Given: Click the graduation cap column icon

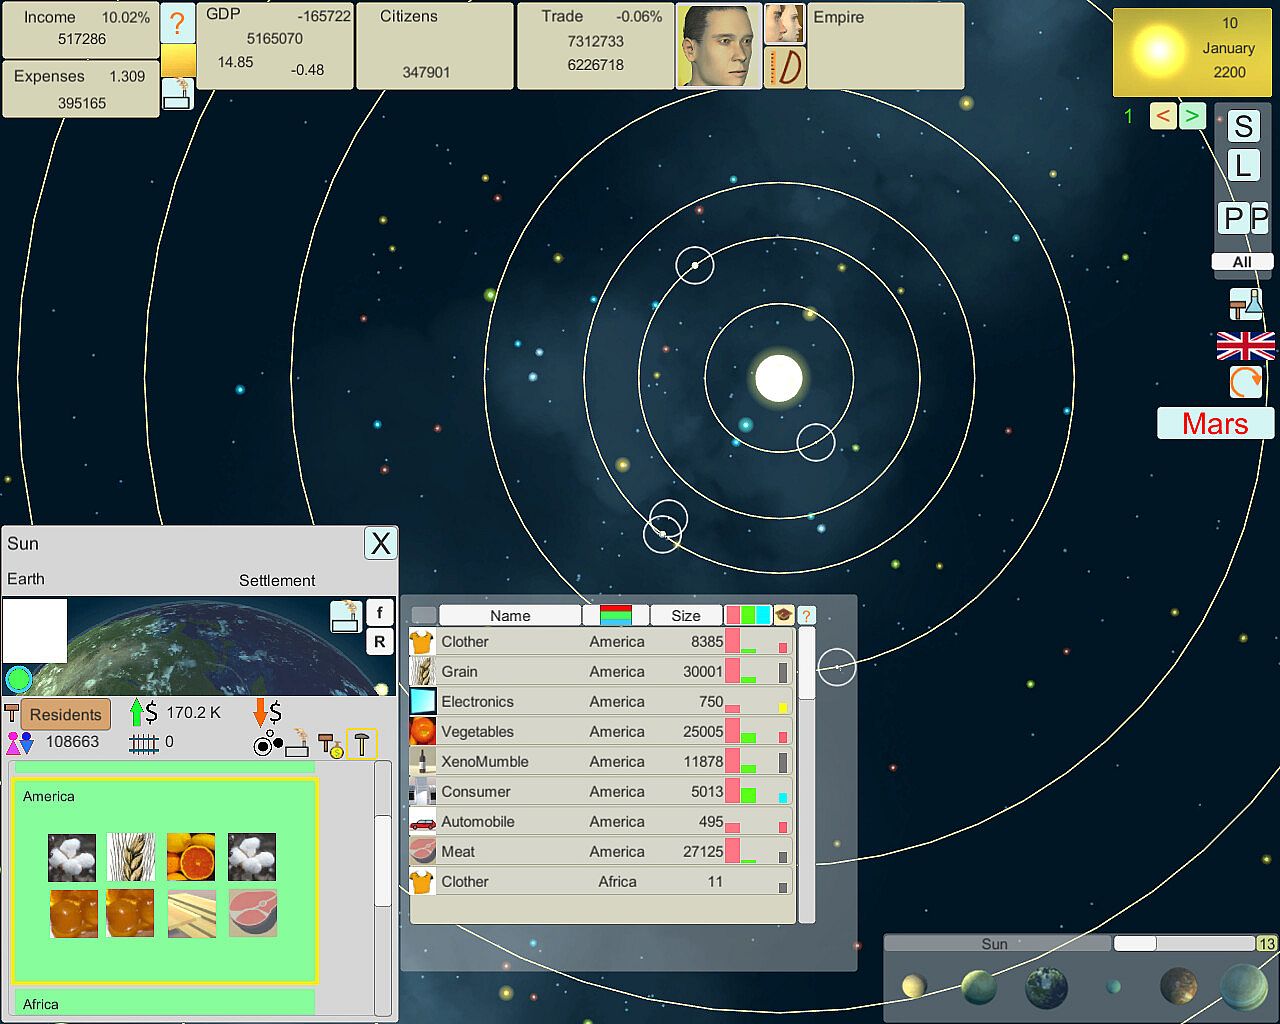Looking at the screenshot, I should tap(784, 615).
